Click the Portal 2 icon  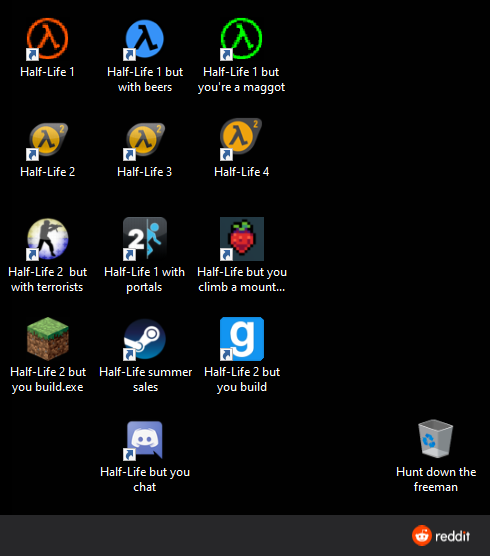coord(144,239)
